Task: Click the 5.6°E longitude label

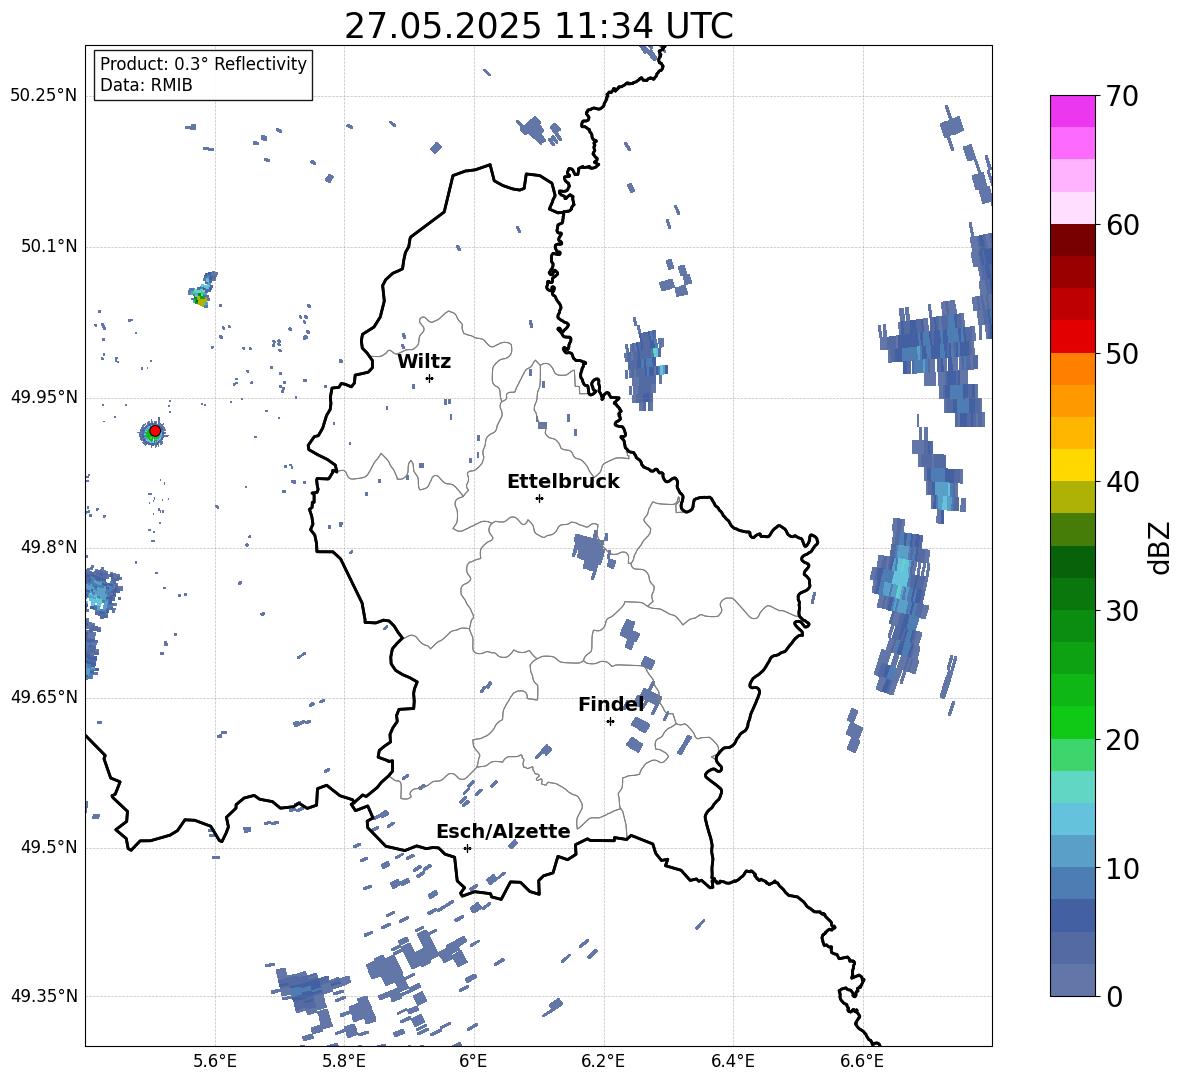Action: pyautogui.click(x=215, y=1061)
